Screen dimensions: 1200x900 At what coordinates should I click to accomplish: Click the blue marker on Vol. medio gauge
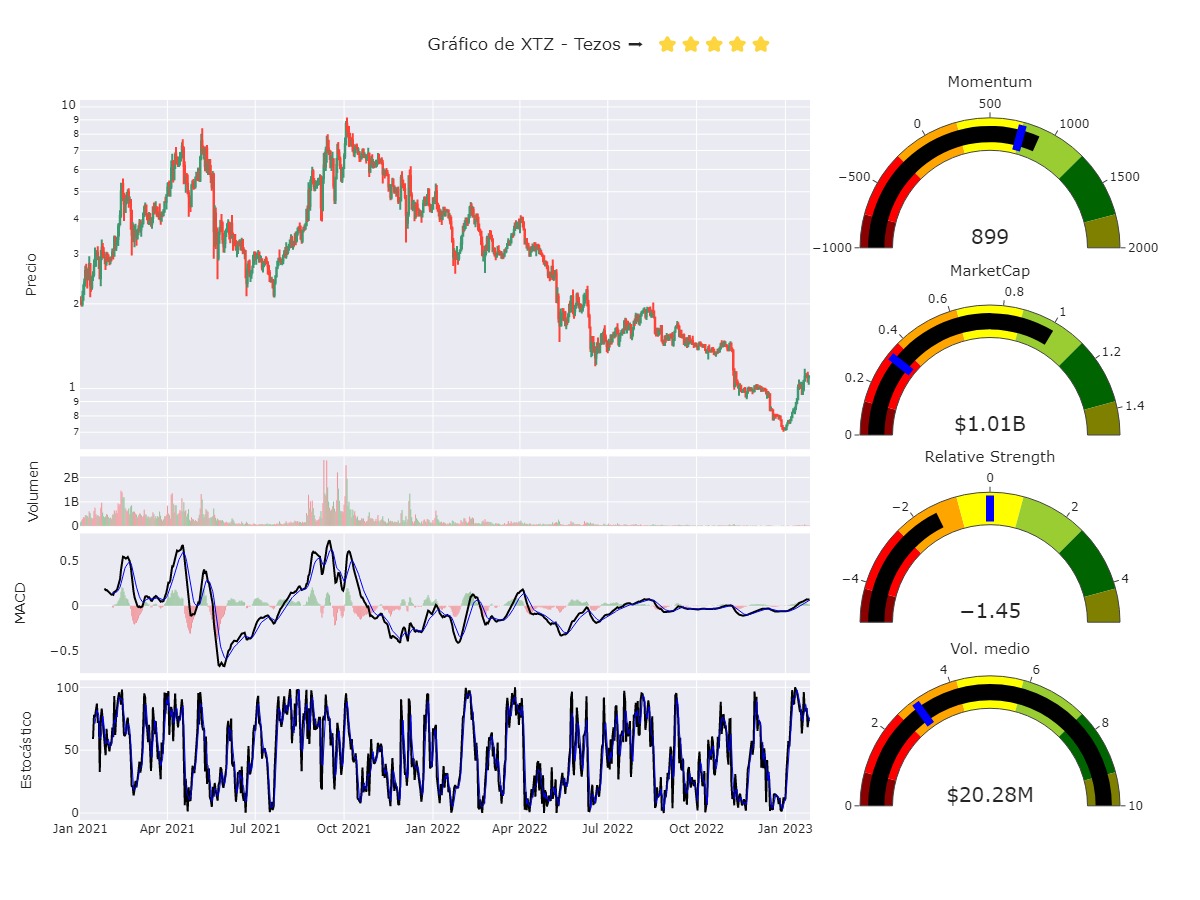point(923,713)
